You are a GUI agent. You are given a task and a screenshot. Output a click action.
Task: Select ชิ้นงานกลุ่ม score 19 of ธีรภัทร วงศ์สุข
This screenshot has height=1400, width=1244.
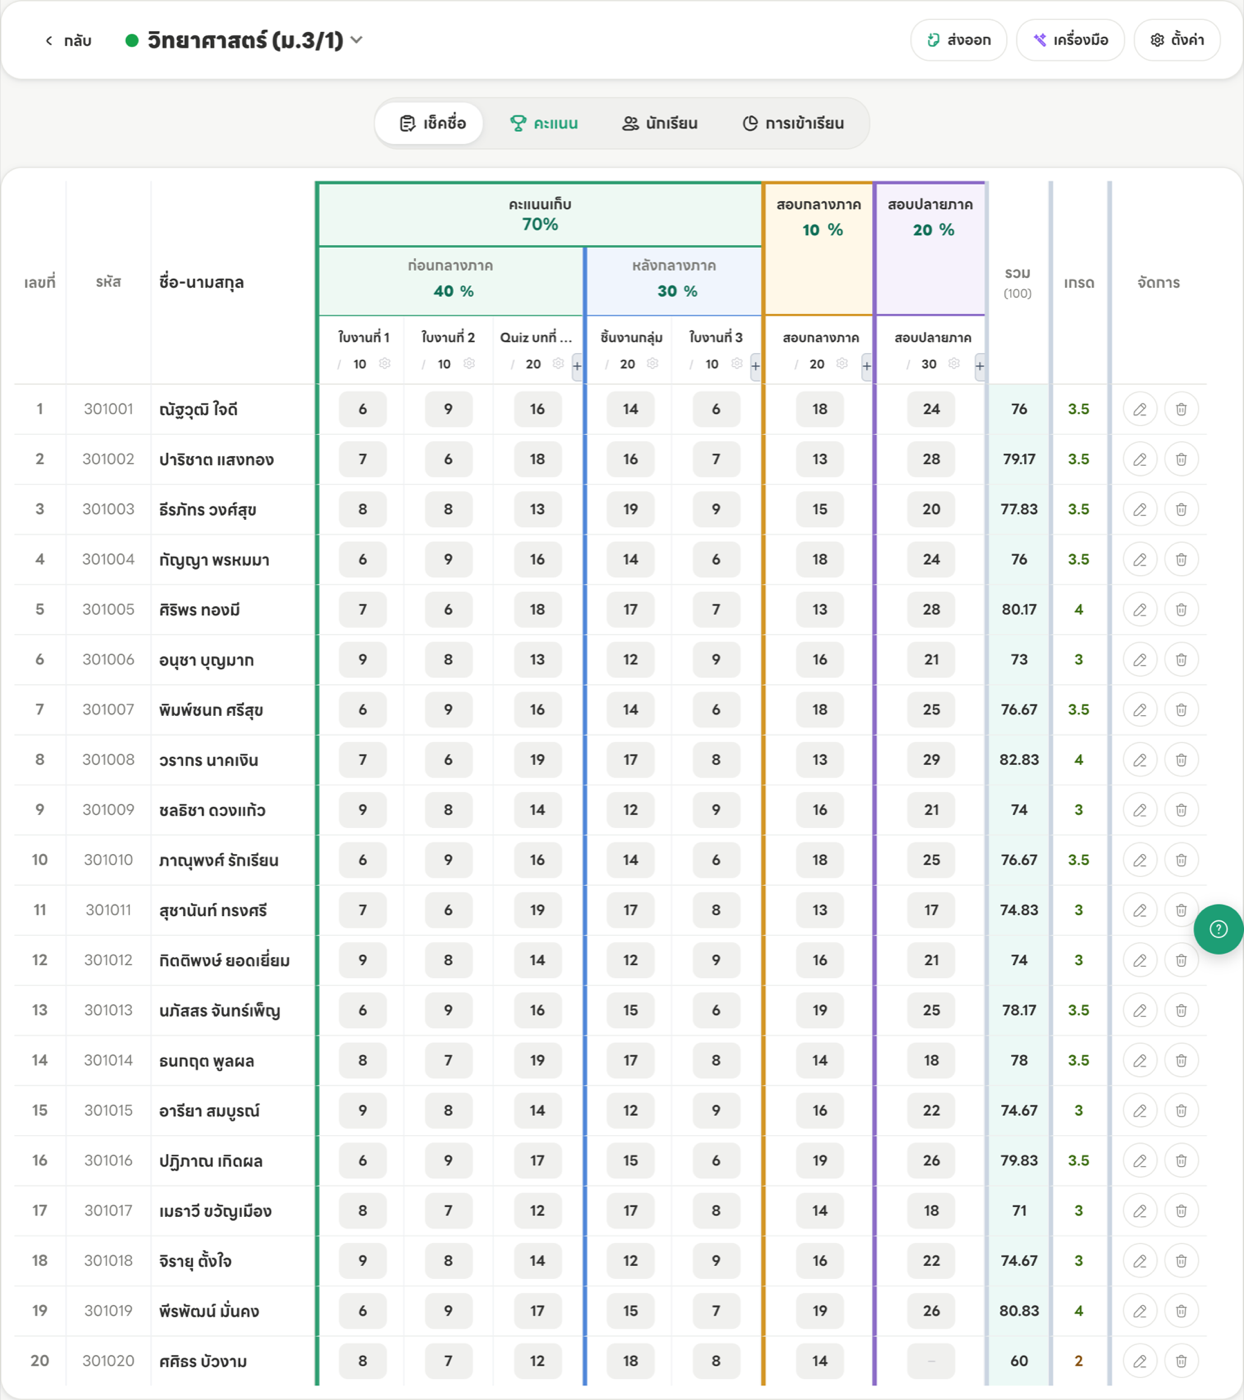(x=630, y=509)
